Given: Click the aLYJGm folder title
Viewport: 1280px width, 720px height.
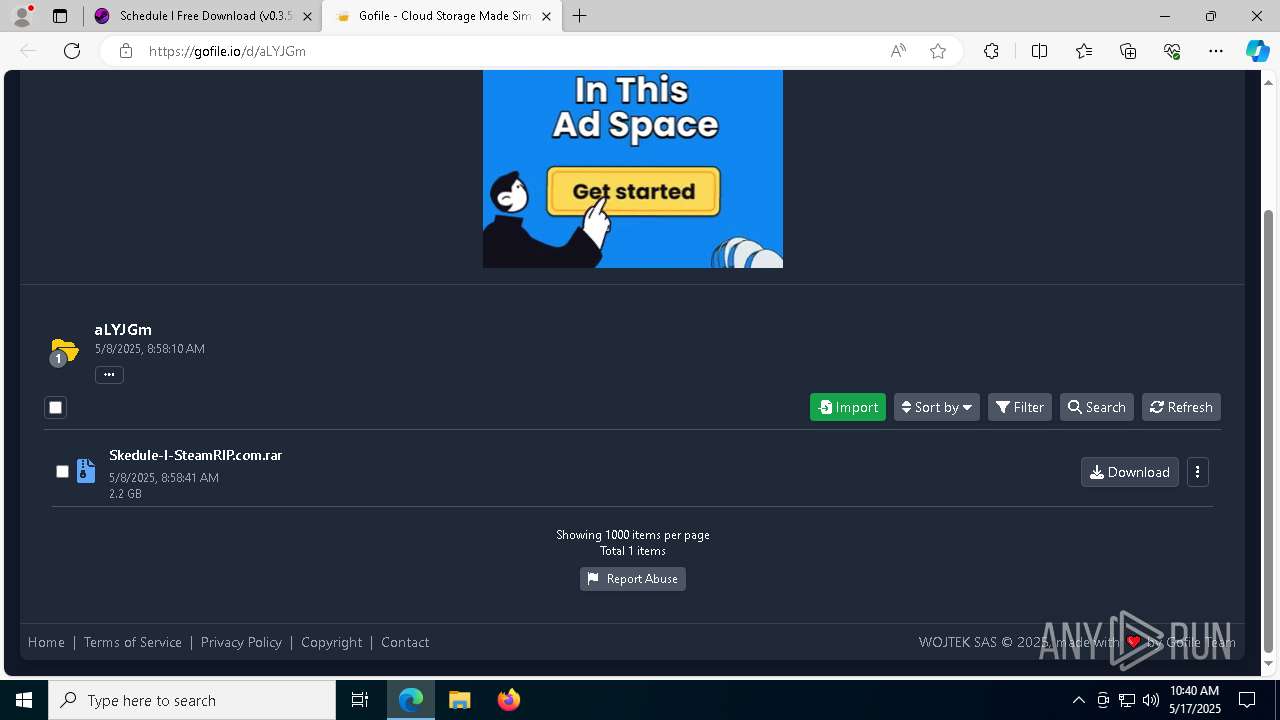Looking at the screenshot, I should pos(123,329).
